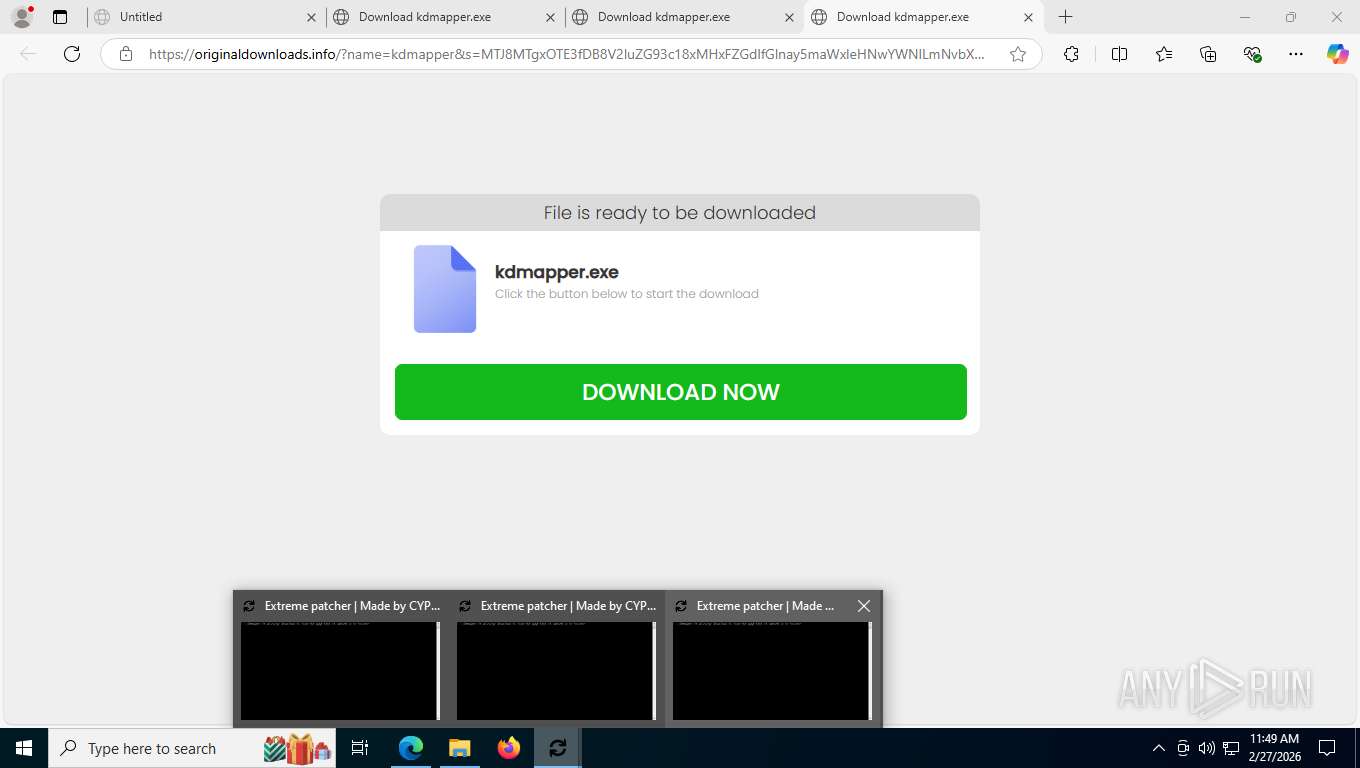The height and width of the screenshot is (768, 1360).
Task: Click the search highlights gift icon
Action: tap(298, 748)
